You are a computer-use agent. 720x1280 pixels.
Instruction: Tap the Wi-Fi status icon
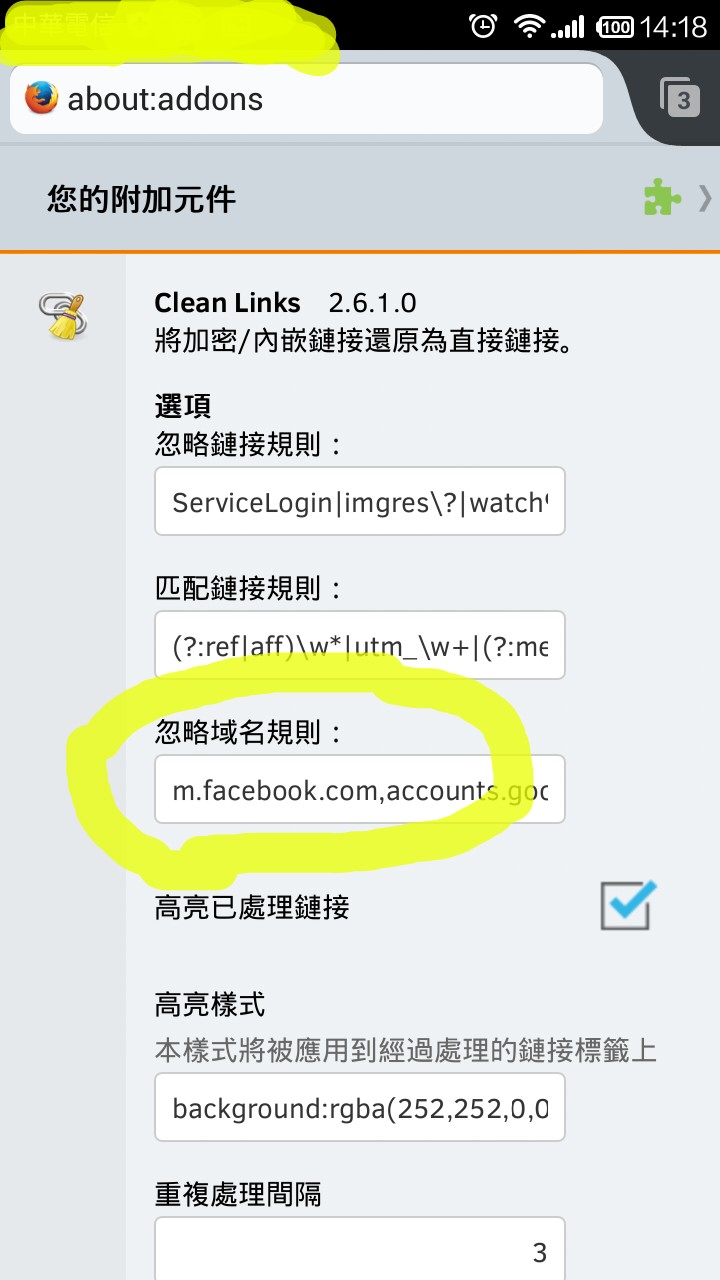pos(528,27)
